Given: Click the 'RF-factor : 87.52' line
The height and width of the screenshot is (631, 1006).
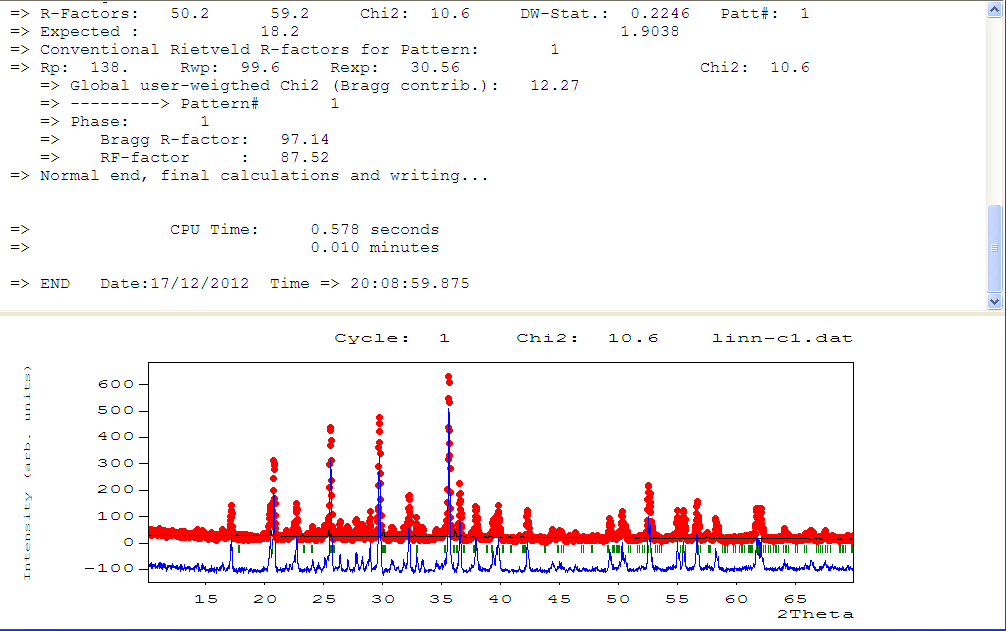Looking at the screenshot, I should pos(185,158).
